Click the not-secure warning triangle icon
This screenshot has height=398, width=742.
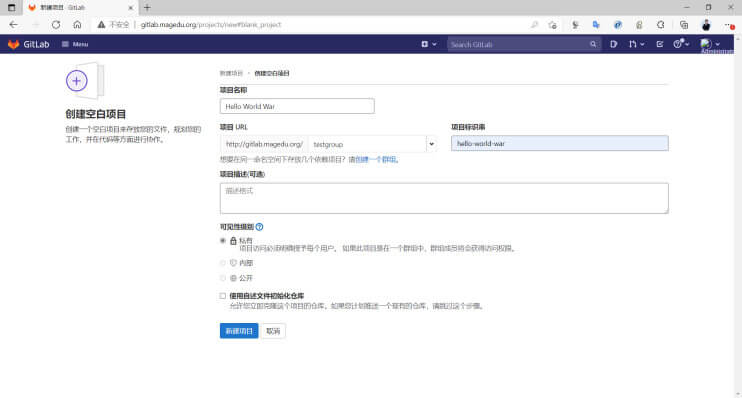tap(101, 25)
